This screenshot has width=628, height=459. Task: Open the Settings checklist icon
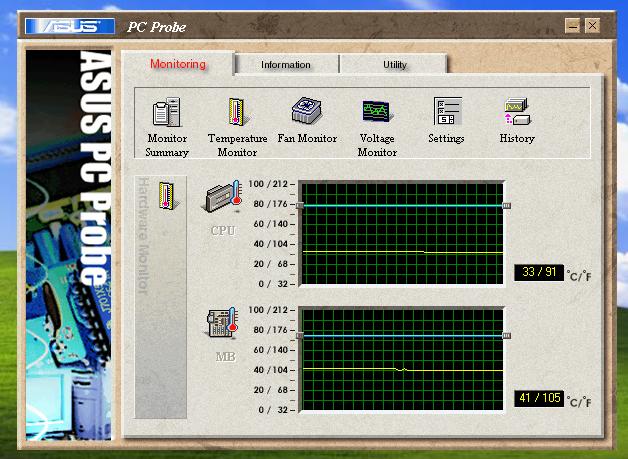click(448, 111)
